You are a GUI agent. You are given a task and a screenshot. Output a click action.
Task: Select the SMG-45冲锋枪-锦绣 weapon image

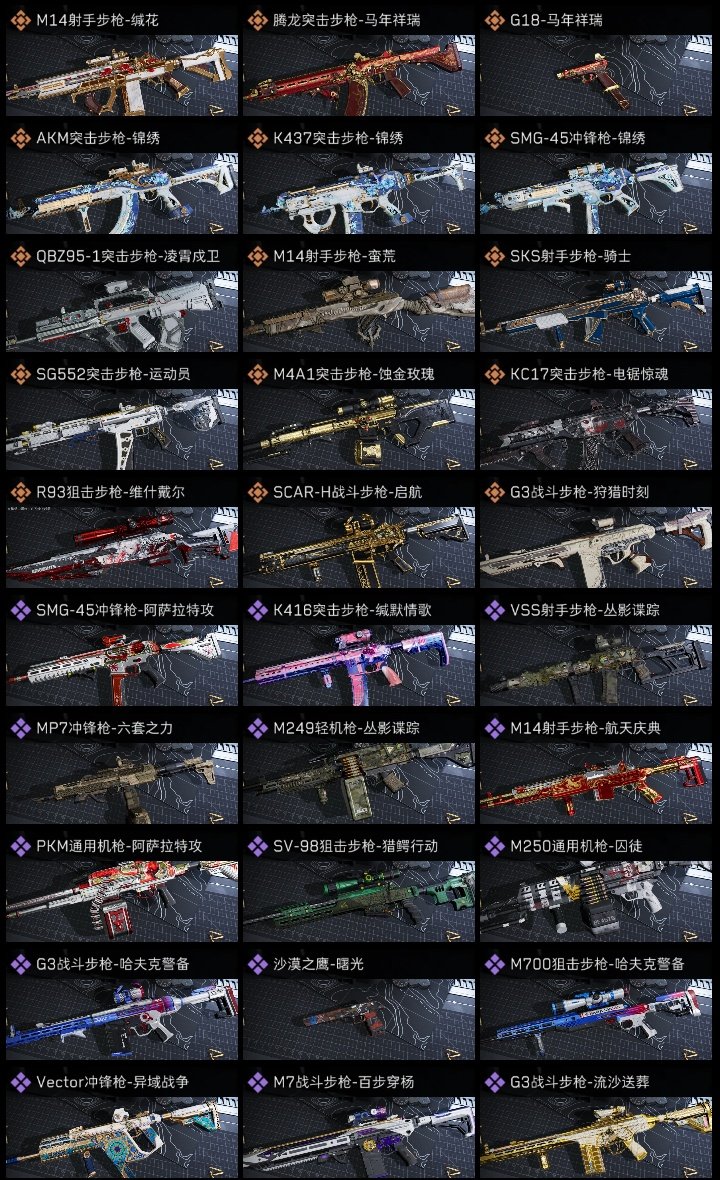click(x=596, y=193)
